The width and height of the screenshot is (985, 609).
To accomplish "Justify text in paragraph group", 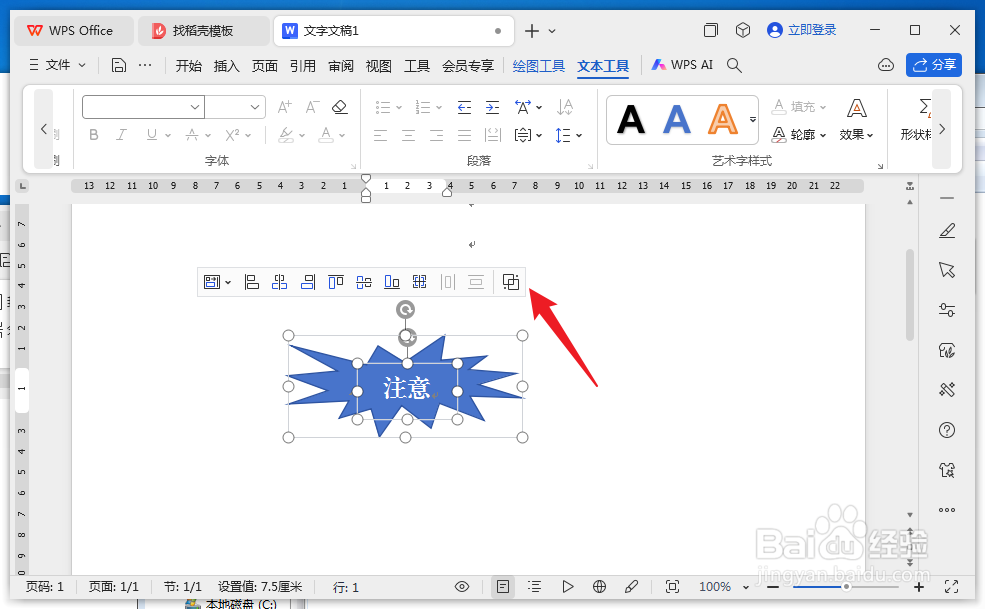I will pos(464,135).
